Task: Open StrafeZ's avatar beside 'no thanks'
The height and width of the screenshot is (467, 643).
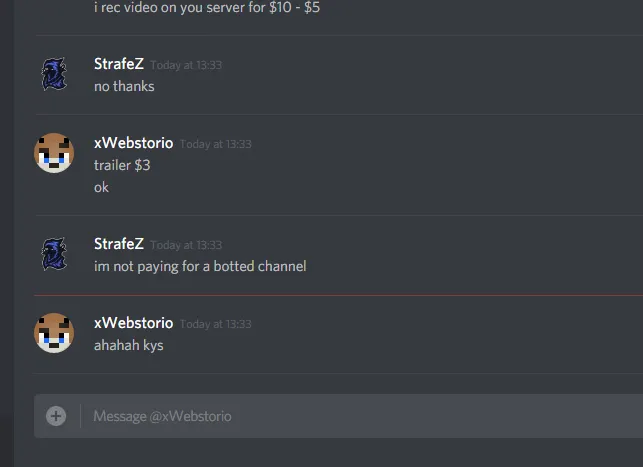Action: [54, 74]
